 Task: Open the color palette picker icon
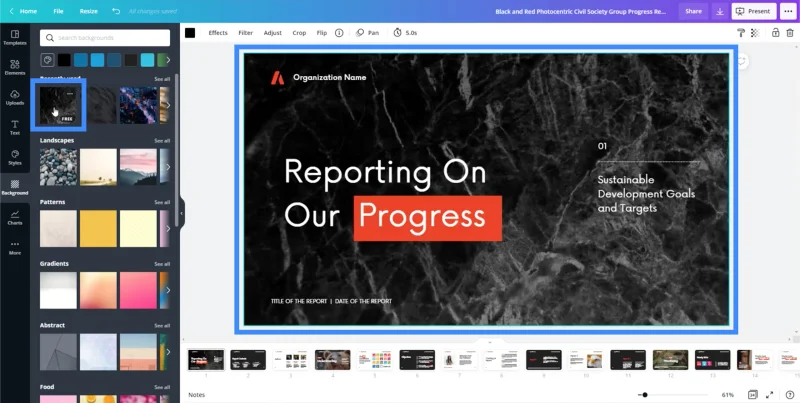pyautogui.click(x=47, y=60)
